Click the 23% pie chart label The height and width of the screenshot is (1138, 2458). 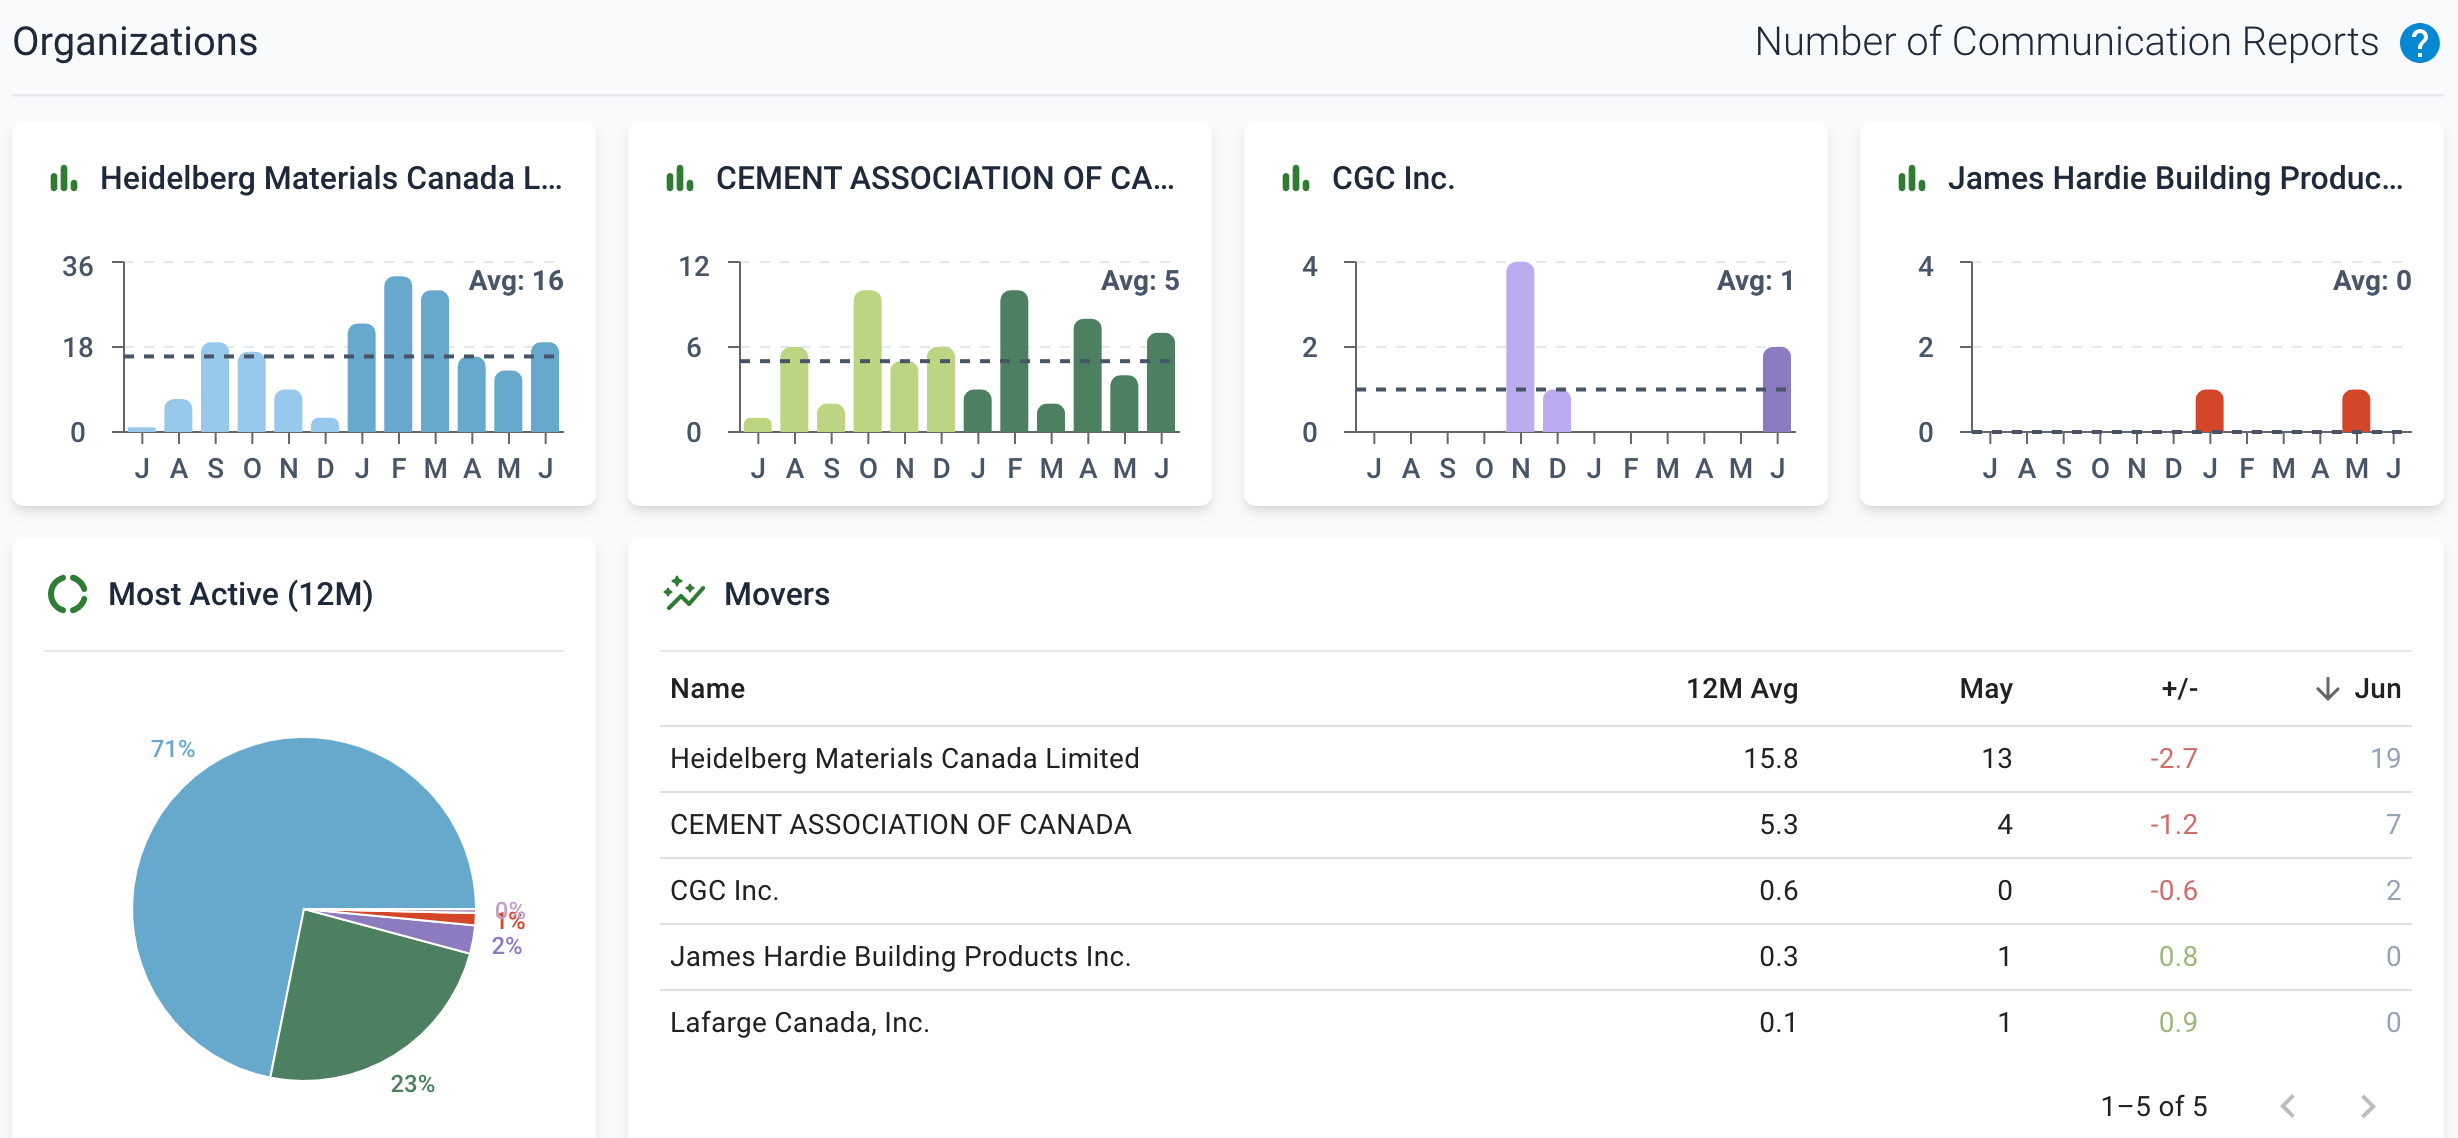click(x=412, y=1084)
